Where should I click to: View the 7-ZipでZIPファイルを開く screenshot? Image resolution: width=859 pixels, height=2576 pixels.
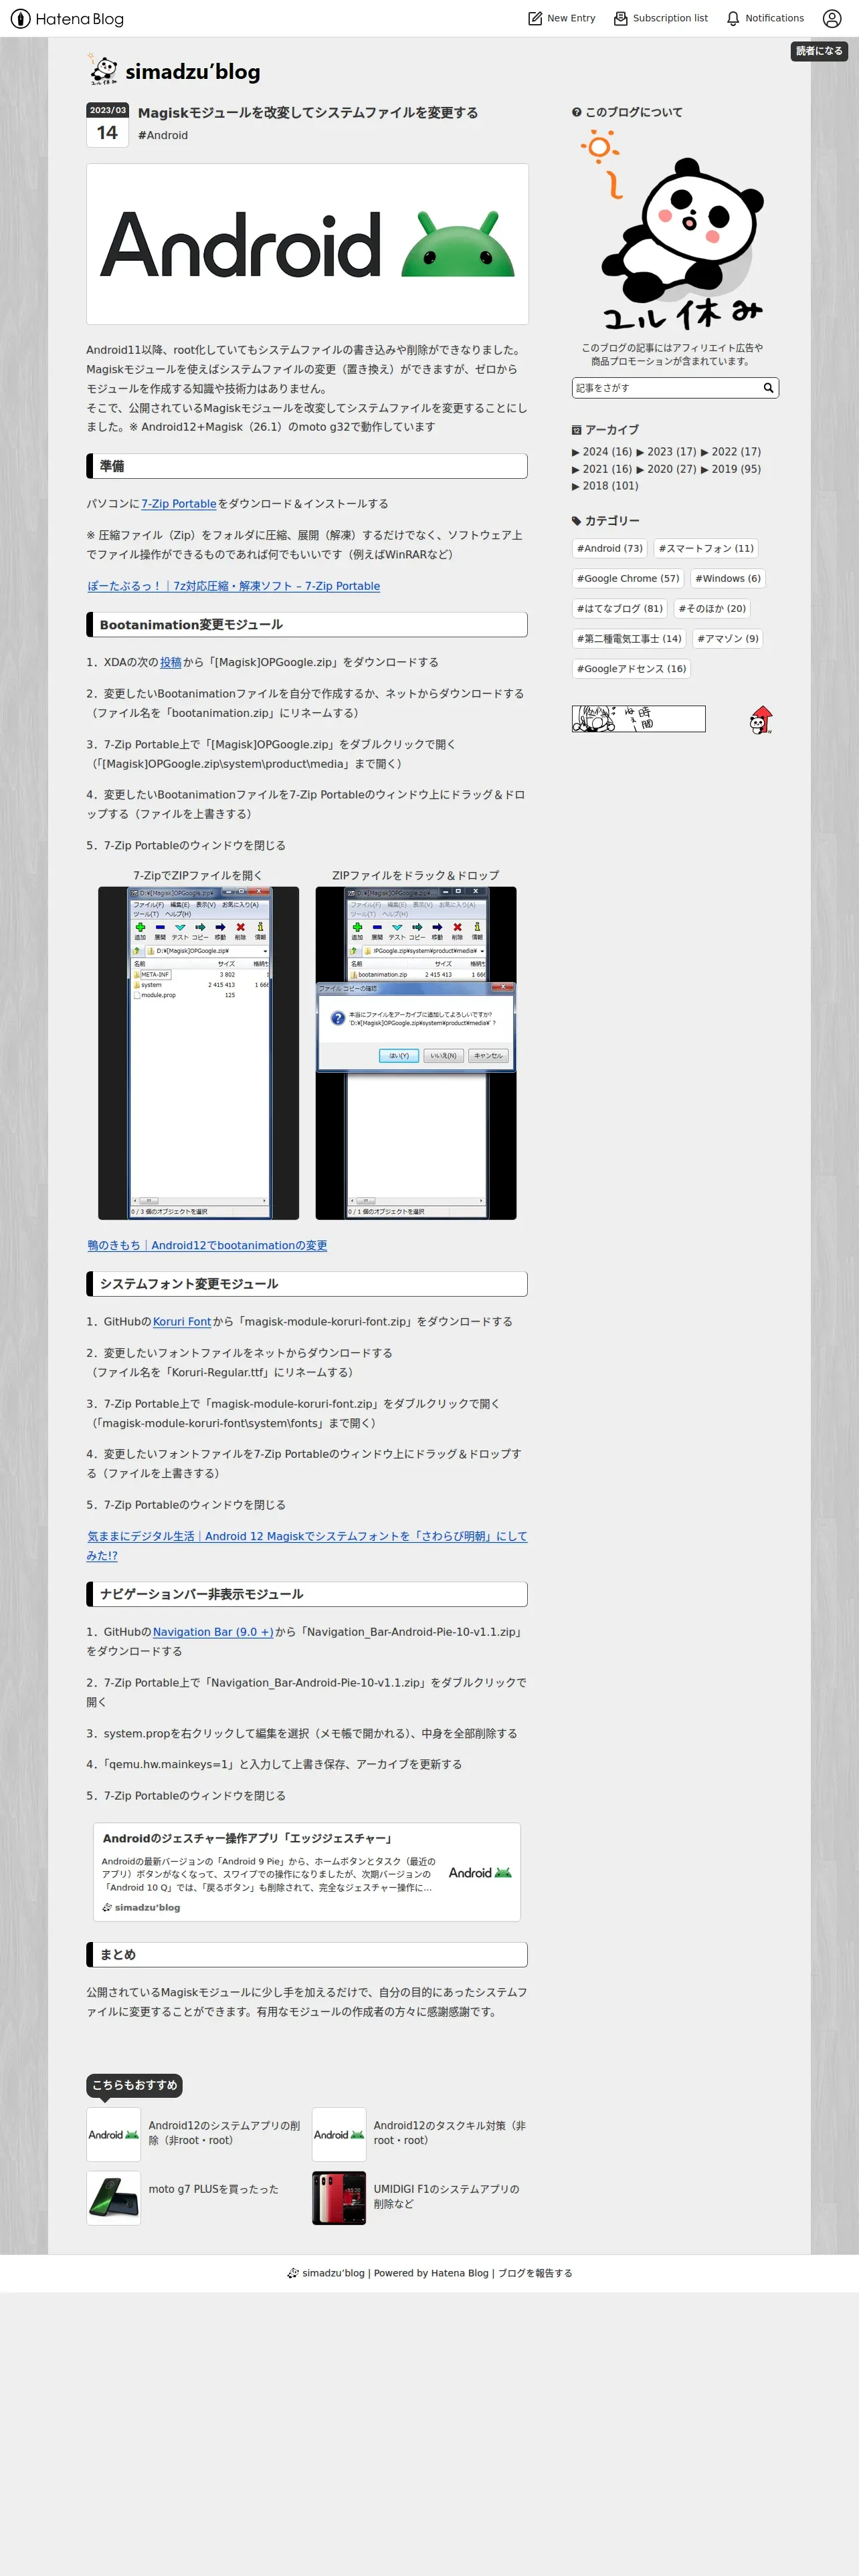coord(198,1053)
